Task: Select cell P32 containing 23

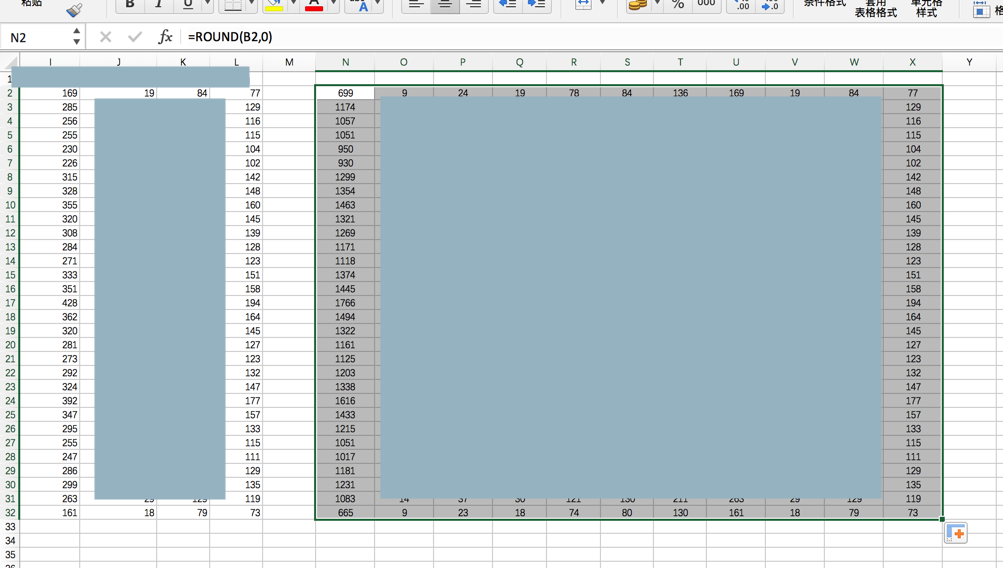Action: (x=462, y=512)
